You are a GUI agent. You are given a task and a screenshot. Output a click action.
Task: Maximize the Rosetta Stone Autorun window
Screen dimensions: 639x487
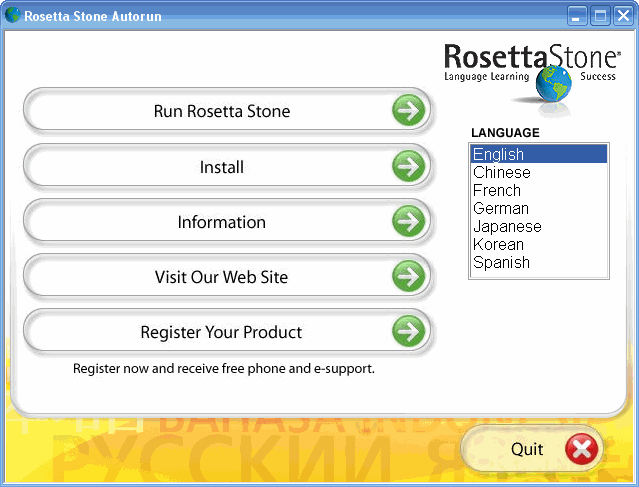[x=600, y=16]
